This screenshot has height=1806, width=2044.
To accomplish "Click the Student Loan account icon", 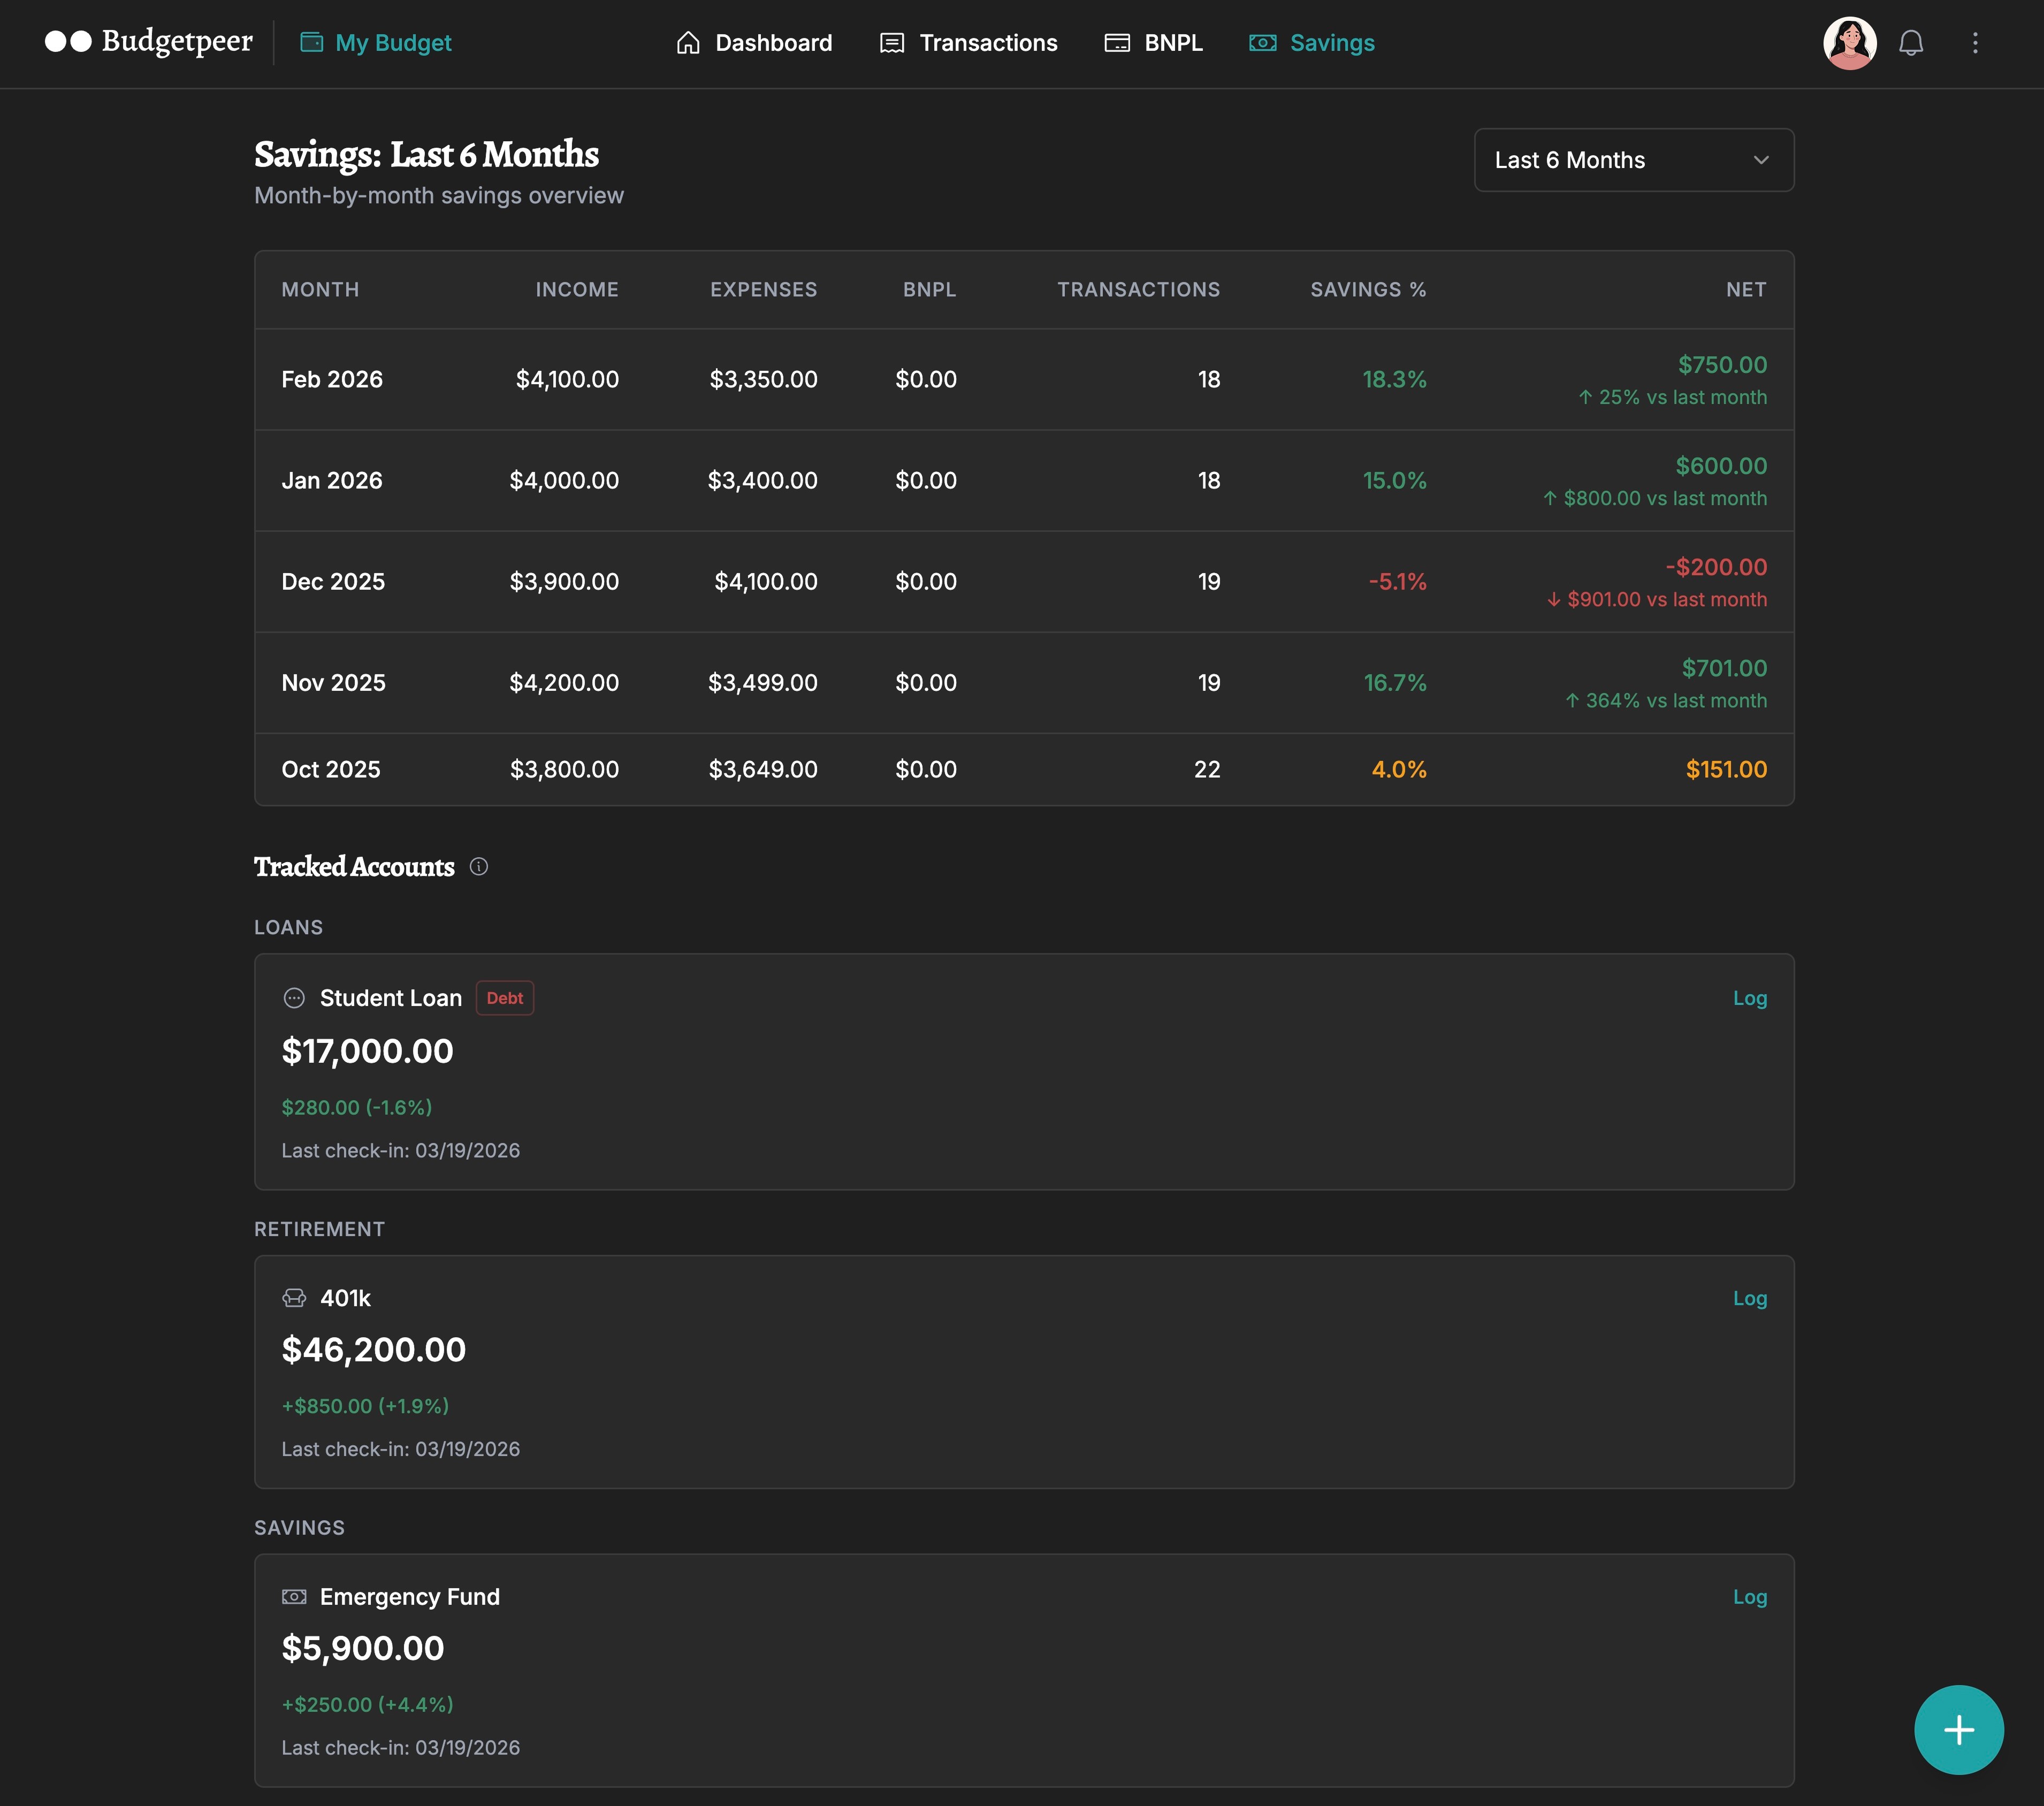I will [x=294, y=998].
